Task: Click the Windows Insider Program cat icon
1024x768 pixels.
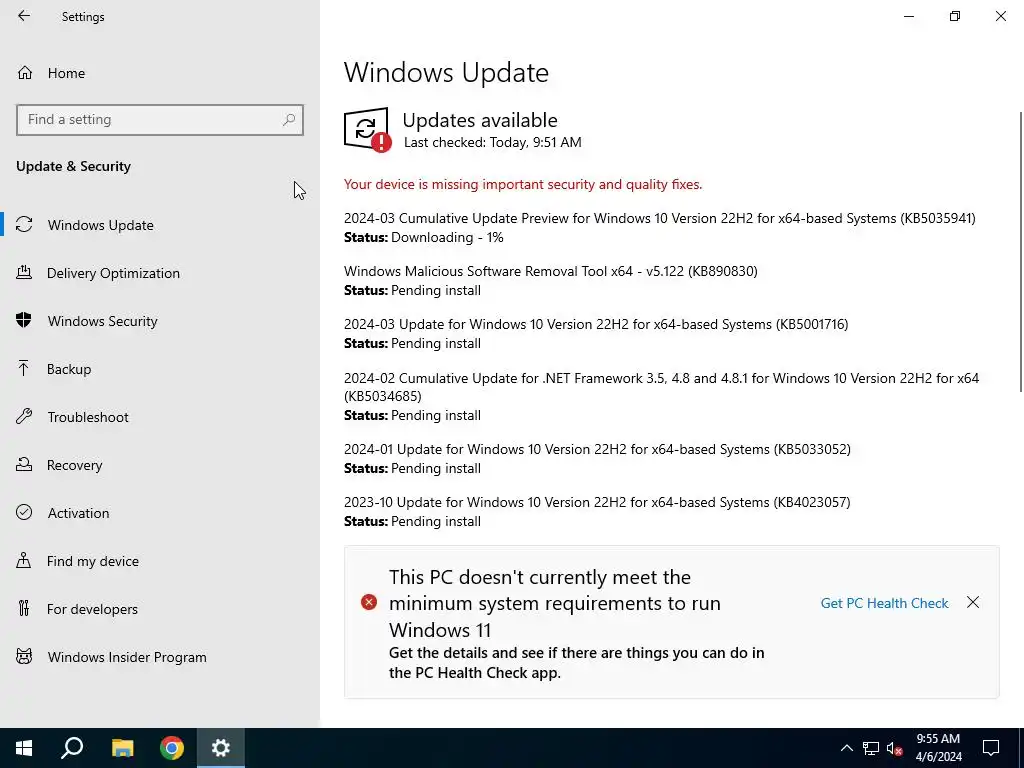Action: 24,656
